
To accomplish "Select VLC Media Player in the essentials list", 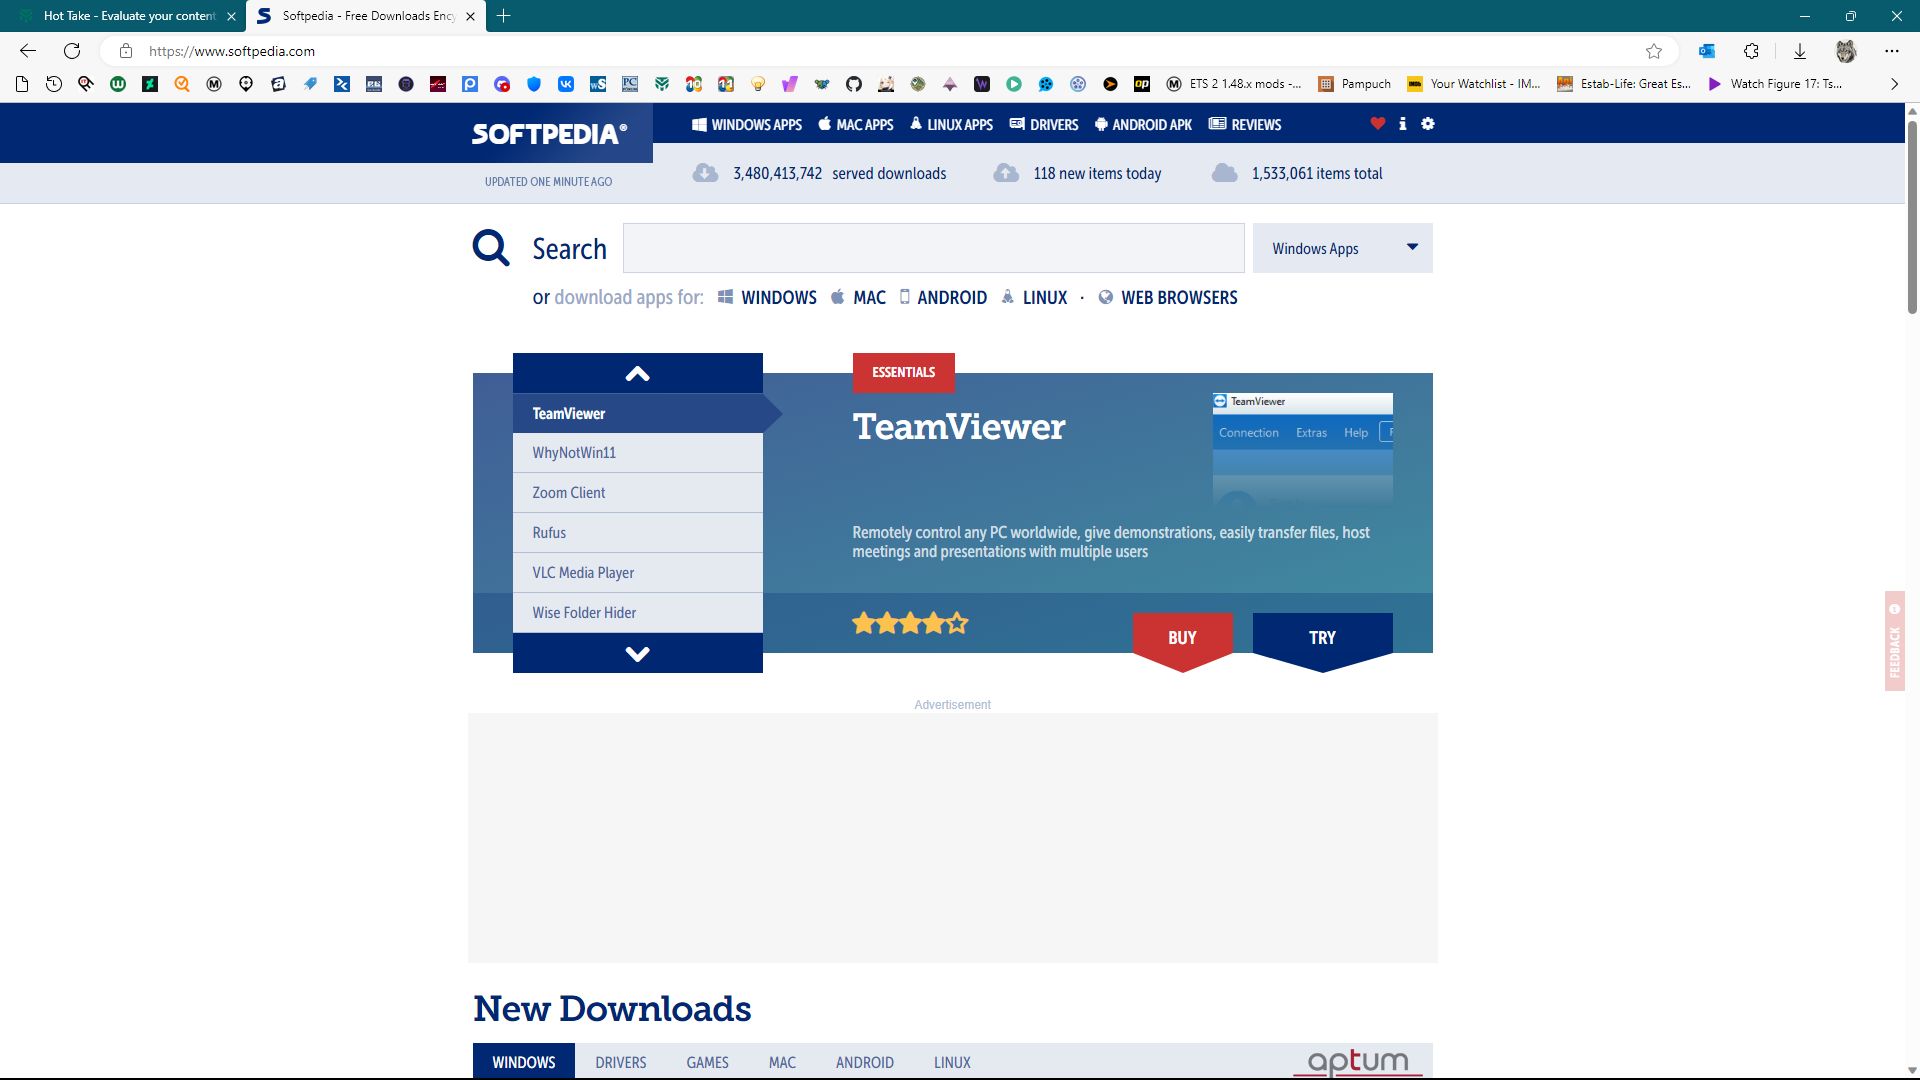I will (x=638, y=573).
